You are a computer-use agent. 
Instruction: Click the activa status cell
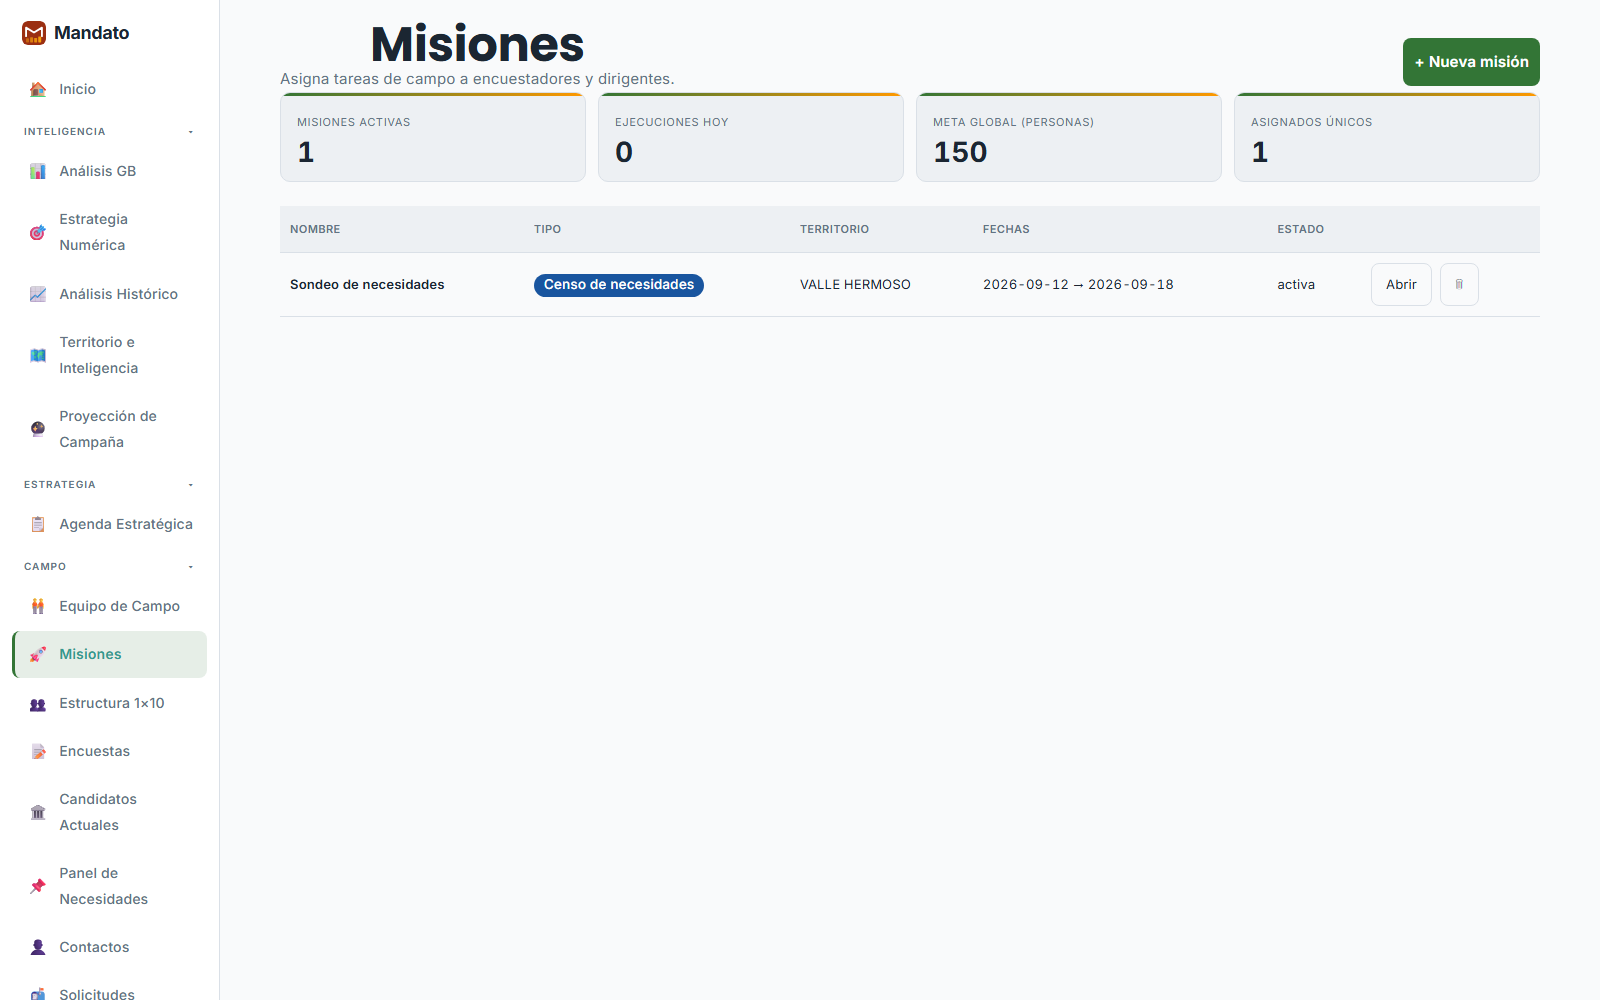tap(1296, 285)
